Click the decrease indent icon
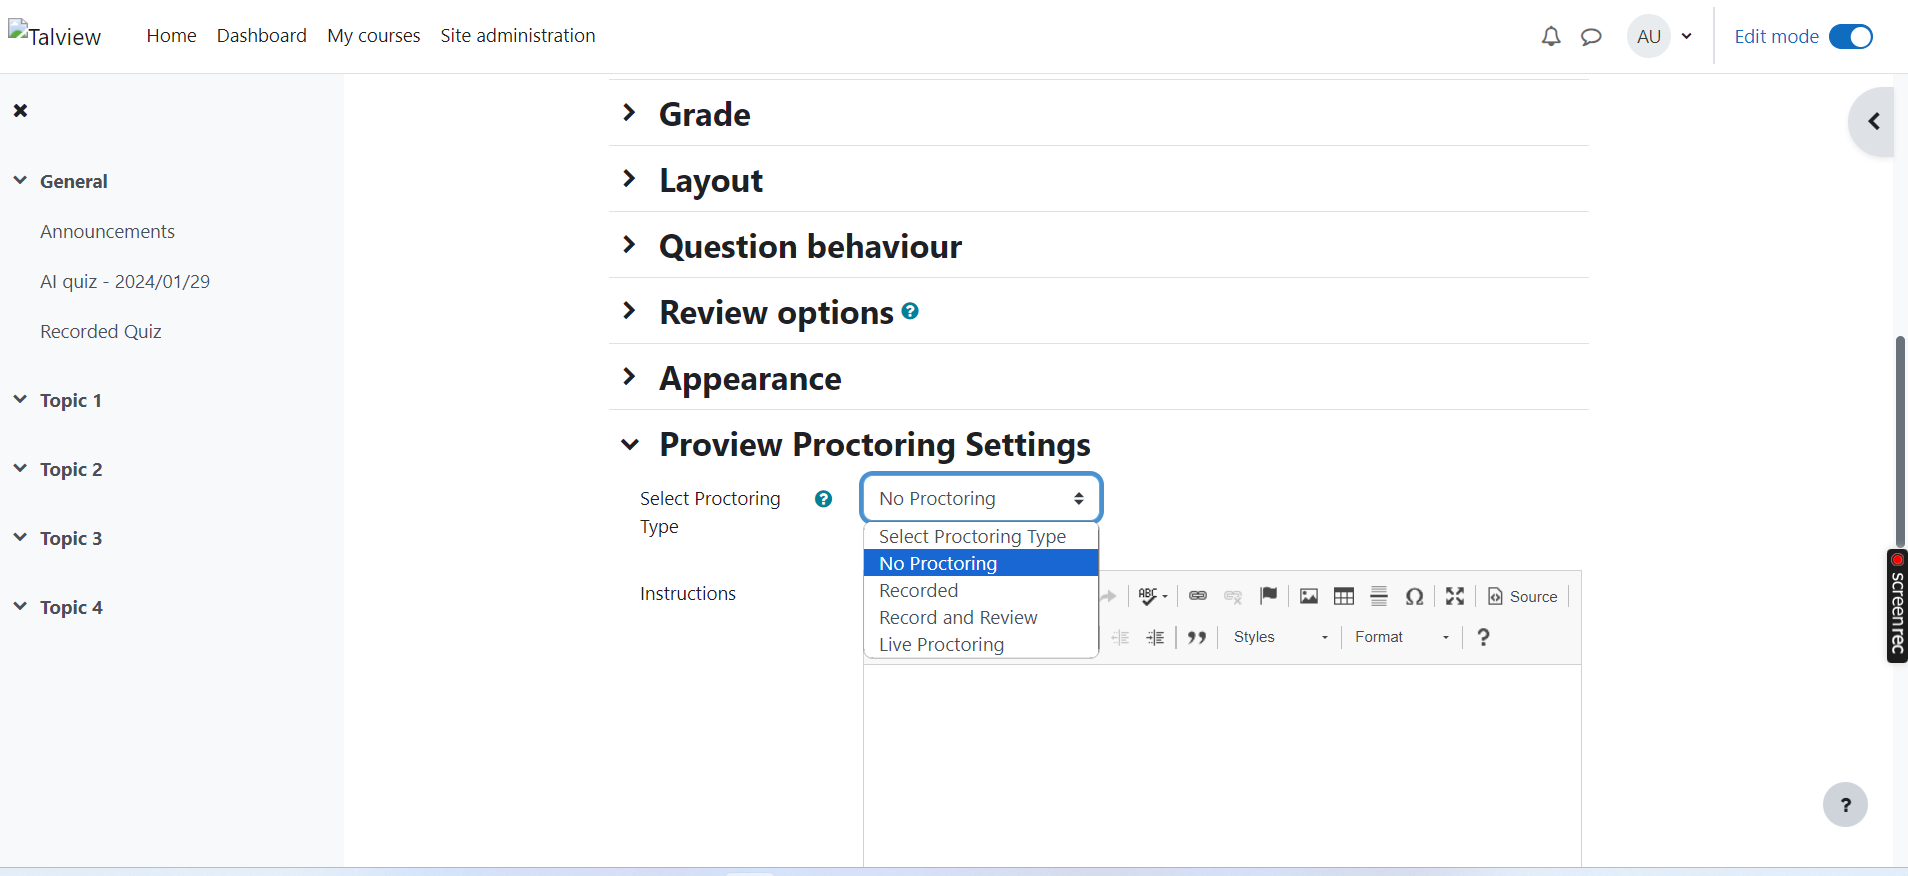 1120,637
